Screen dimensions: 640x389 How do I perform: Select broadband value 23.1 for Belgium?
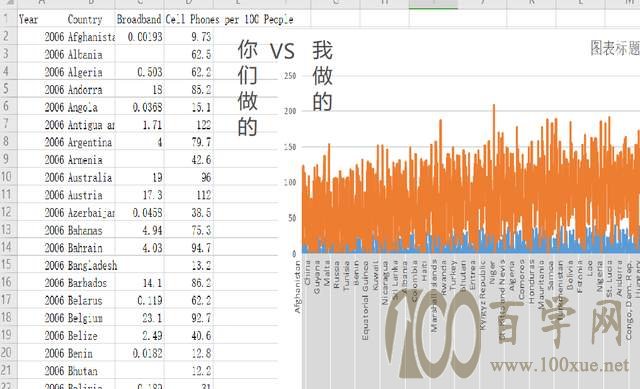[x=140, y=318]
